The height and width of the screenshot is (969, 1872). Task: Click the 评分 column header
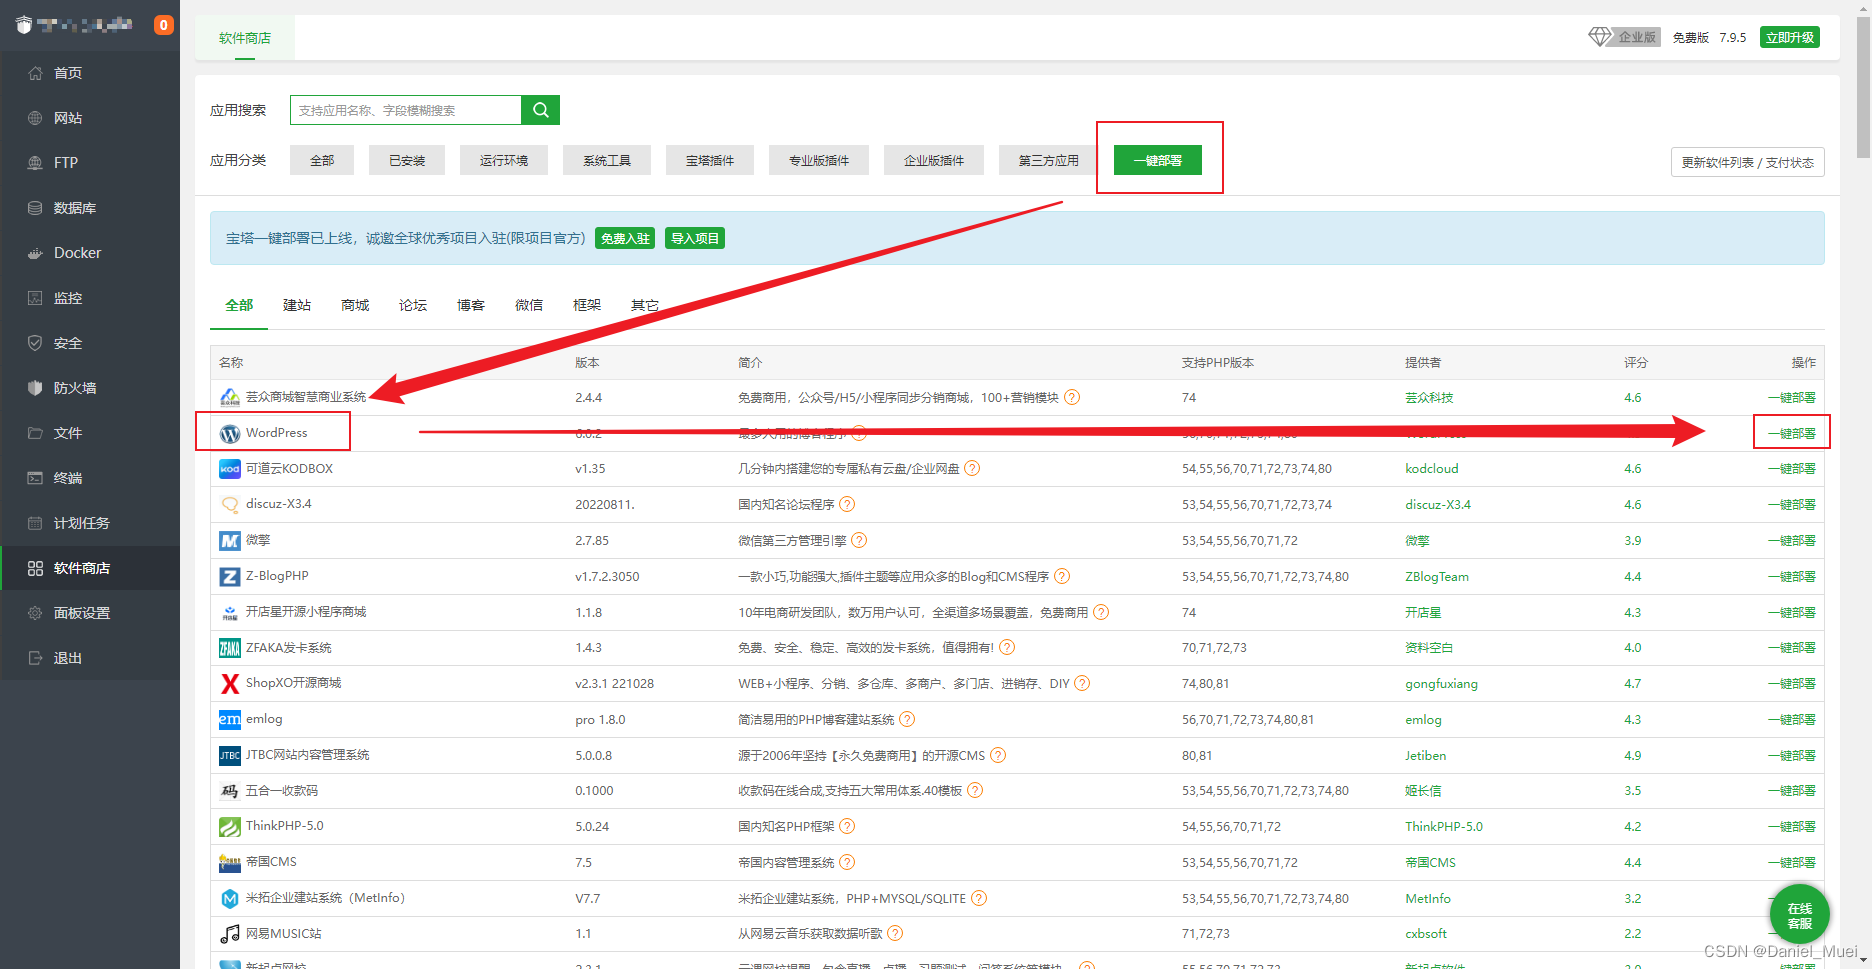pyautogui.click(x=1636, y=363)
